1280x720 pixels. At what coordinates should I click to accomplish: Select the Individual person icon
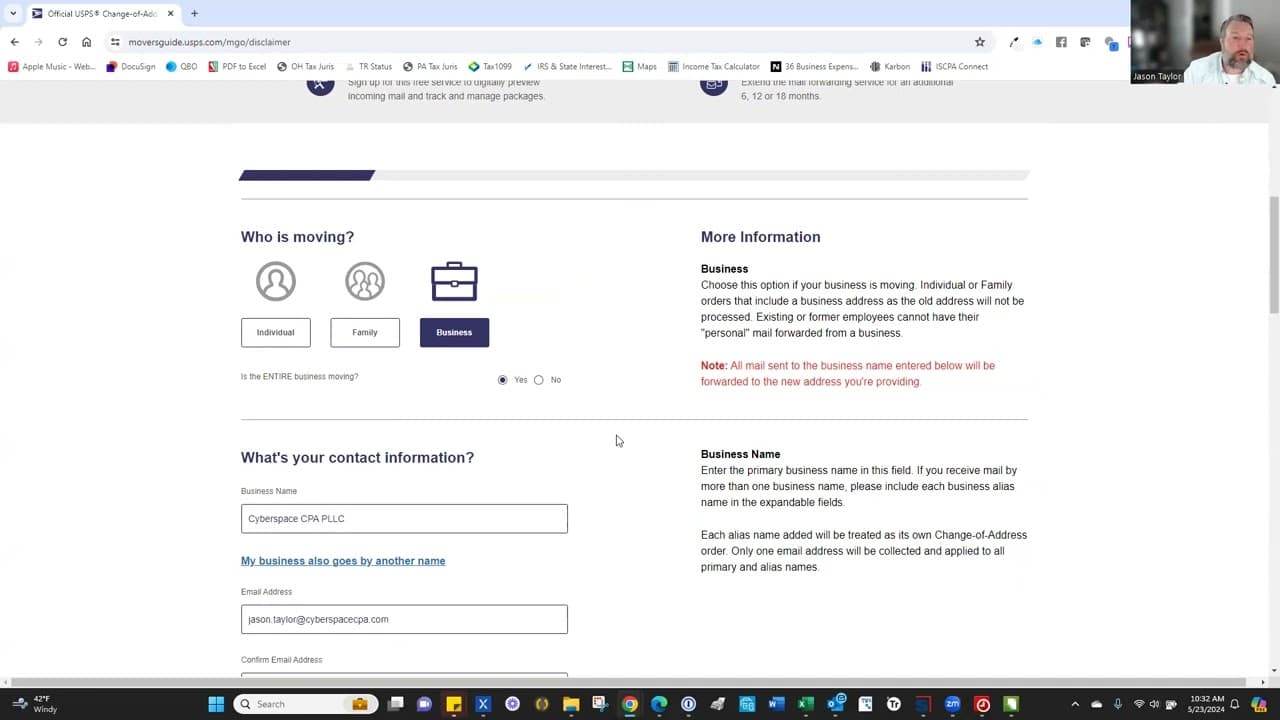click(x=275, y=282)
